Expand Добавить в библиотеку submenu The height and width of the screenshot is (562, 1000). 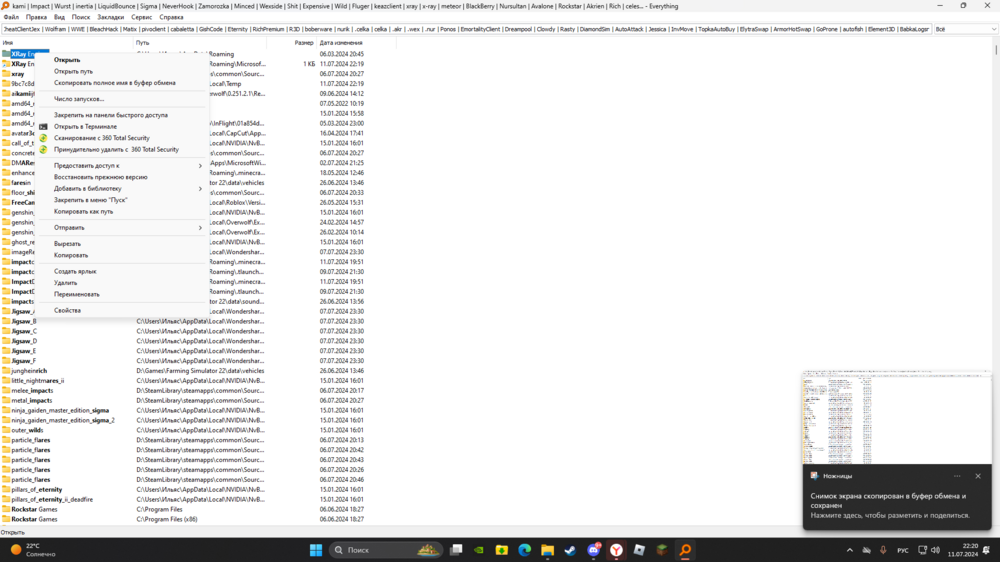(x=122, y=188)
